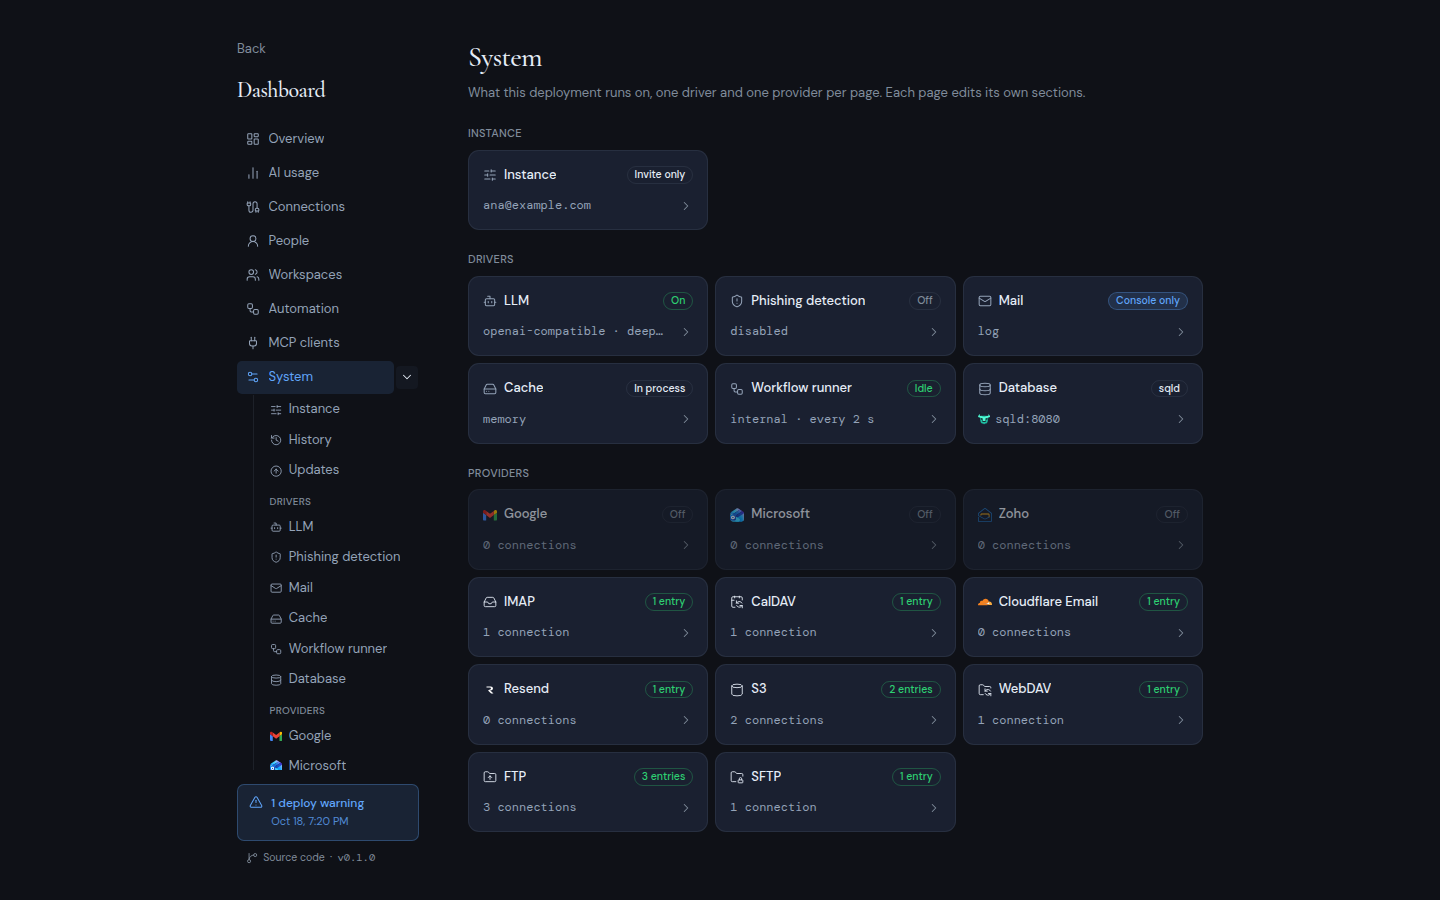
Task: Click the Google provider Off badge
Action: tap(678, 514)
